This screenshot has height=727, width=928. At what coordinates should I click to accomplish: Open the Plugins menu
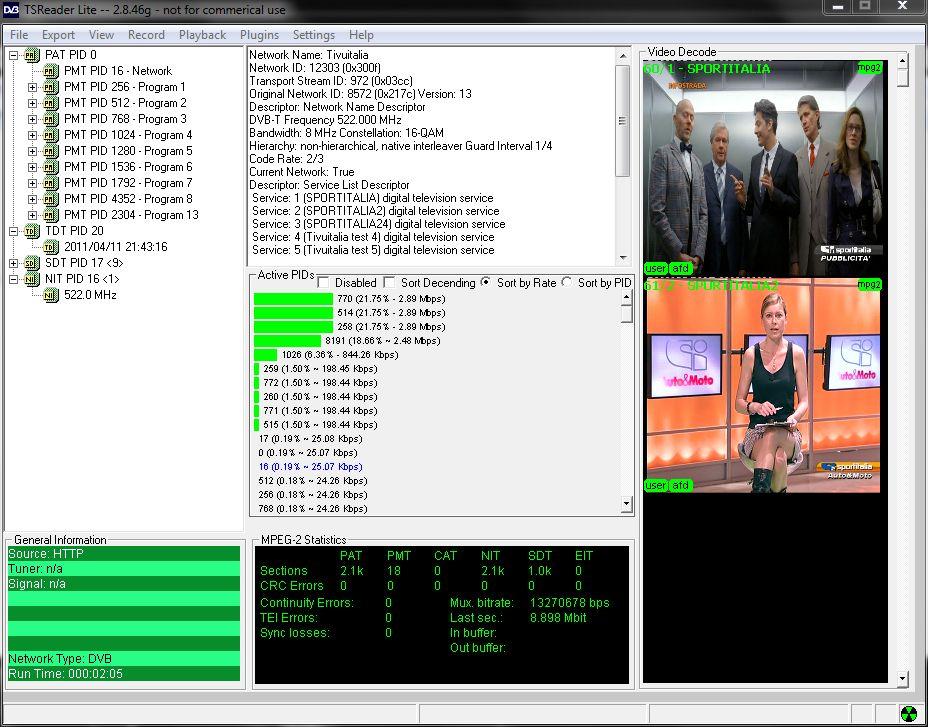point(259,35)
